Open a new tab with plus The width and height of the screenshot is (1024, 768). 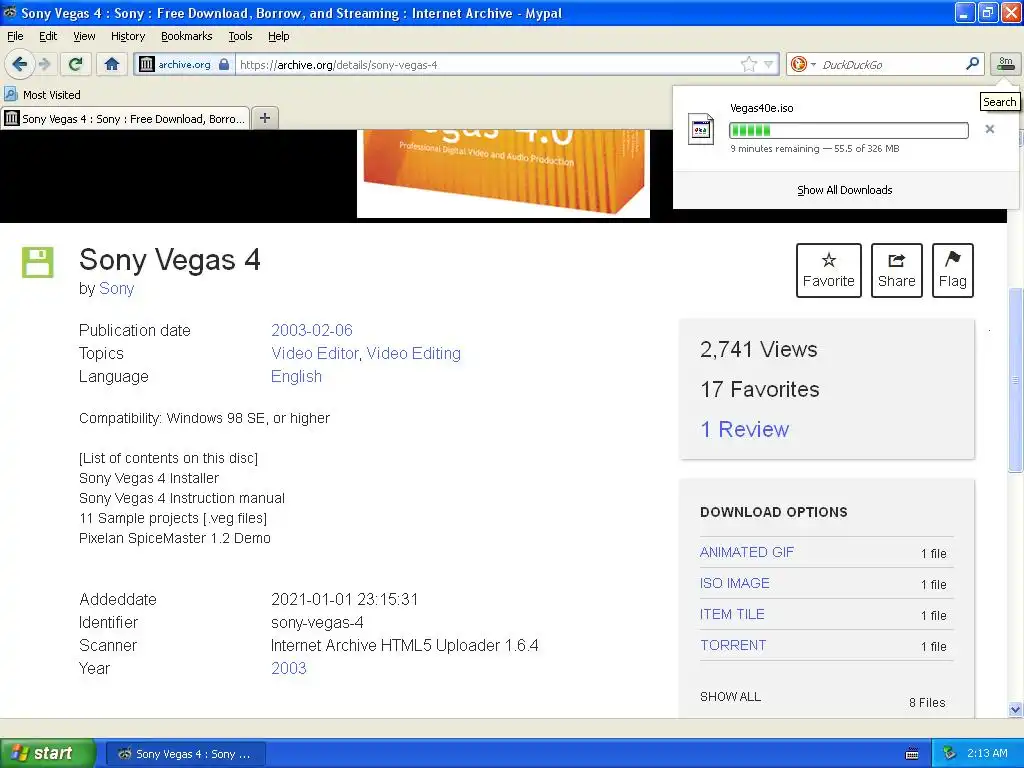click(x=265, y=118)
